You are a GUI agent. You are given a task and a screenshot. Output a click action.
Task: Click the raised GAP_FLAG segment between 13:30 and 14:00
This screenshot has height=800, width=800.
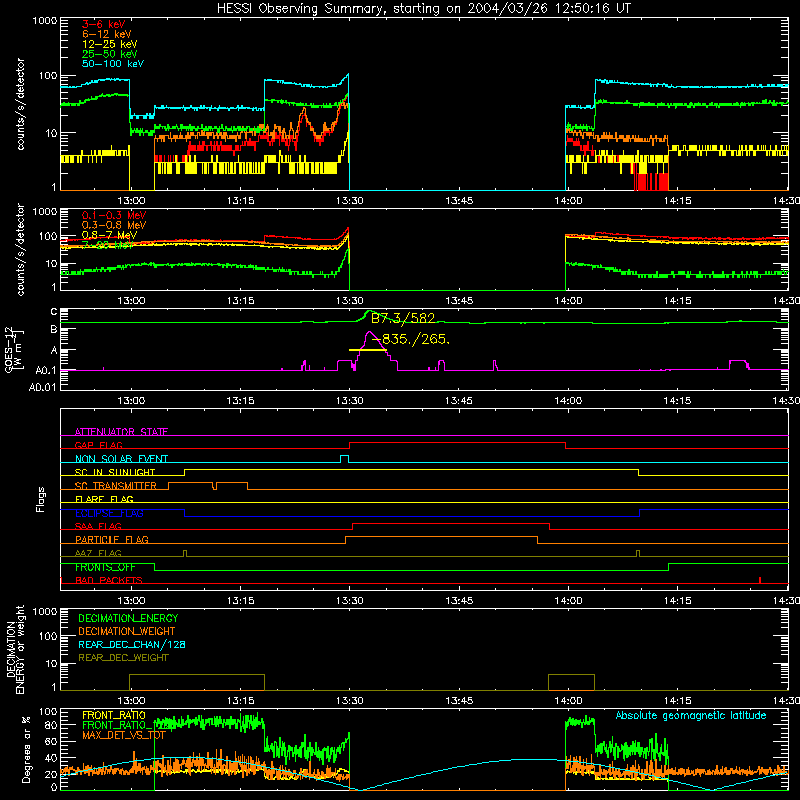(457, 443)
